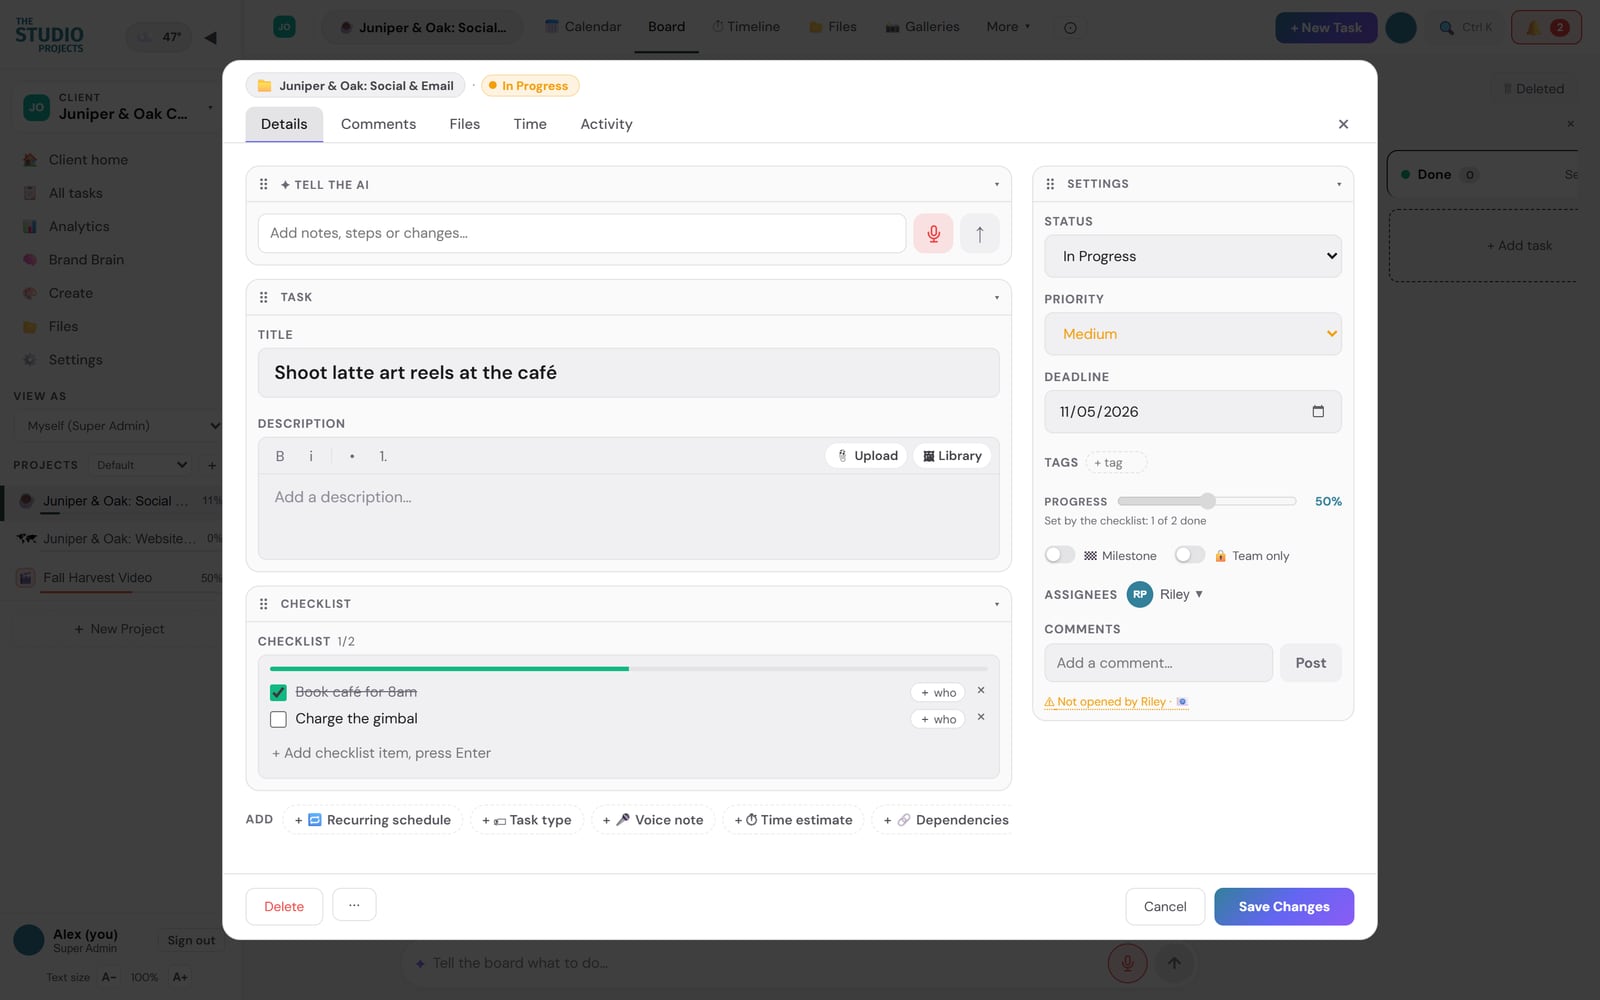Toggle bold formatting in description toolbar
Screen dimensions: 1600x1000
click(280, 456)
